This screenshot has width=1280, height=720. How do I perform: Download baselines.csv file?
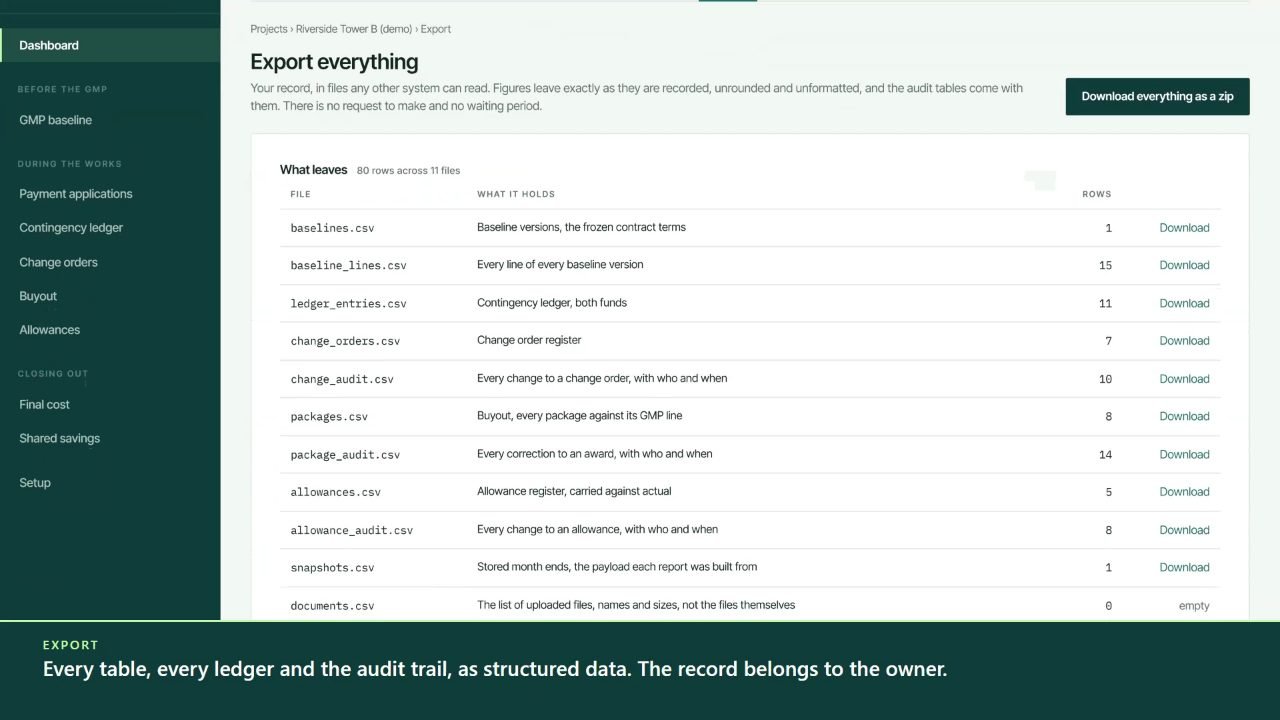(1184, 228)
